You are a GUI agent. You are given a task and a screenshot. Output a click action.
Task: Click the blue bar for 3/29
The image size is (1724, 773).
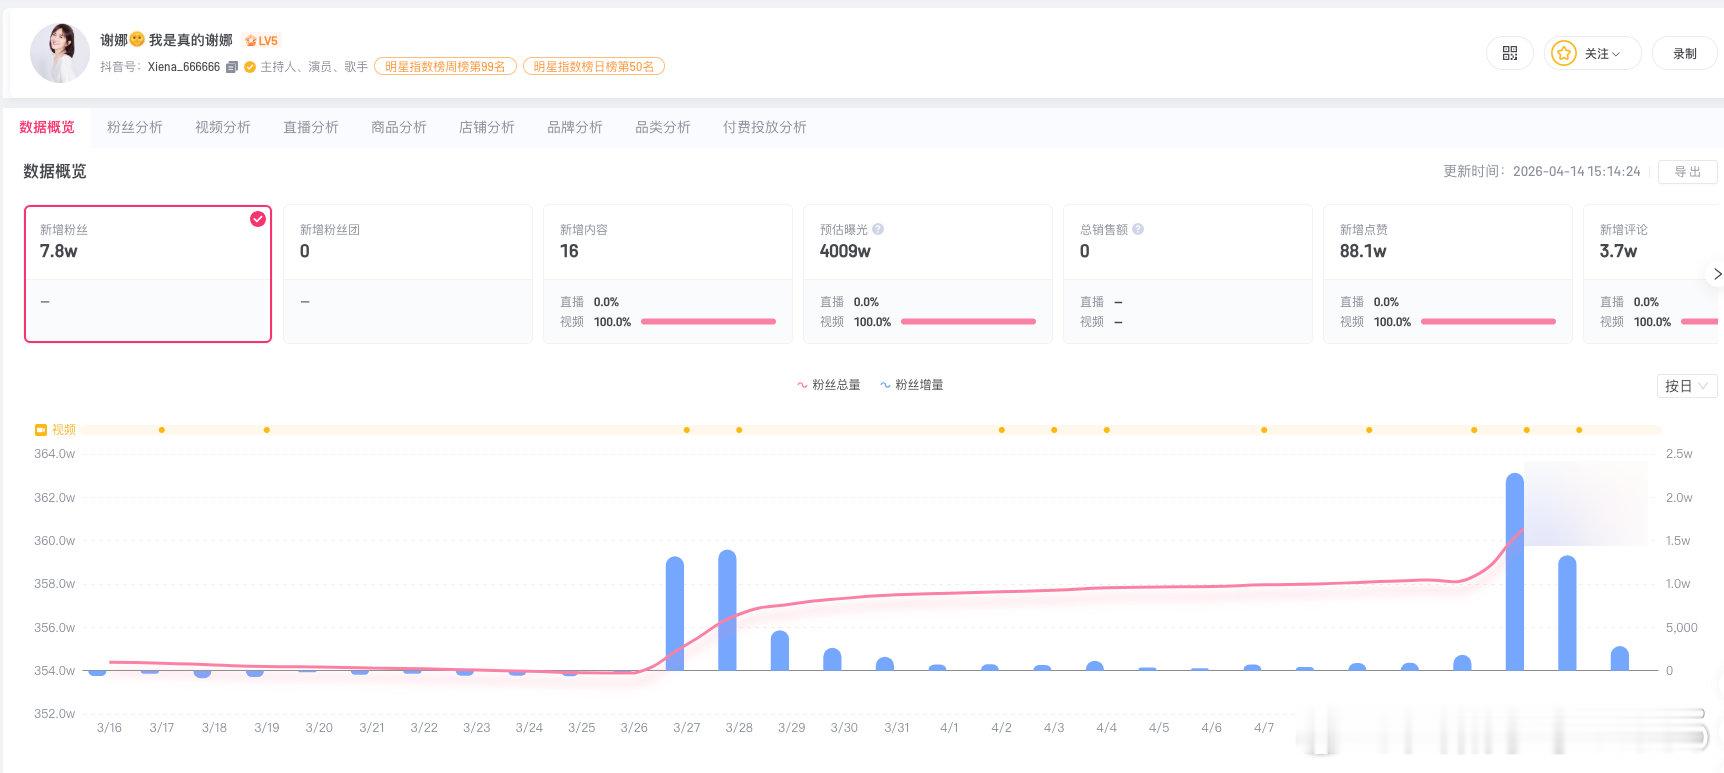pyautogui.click(x=780, y=650)
